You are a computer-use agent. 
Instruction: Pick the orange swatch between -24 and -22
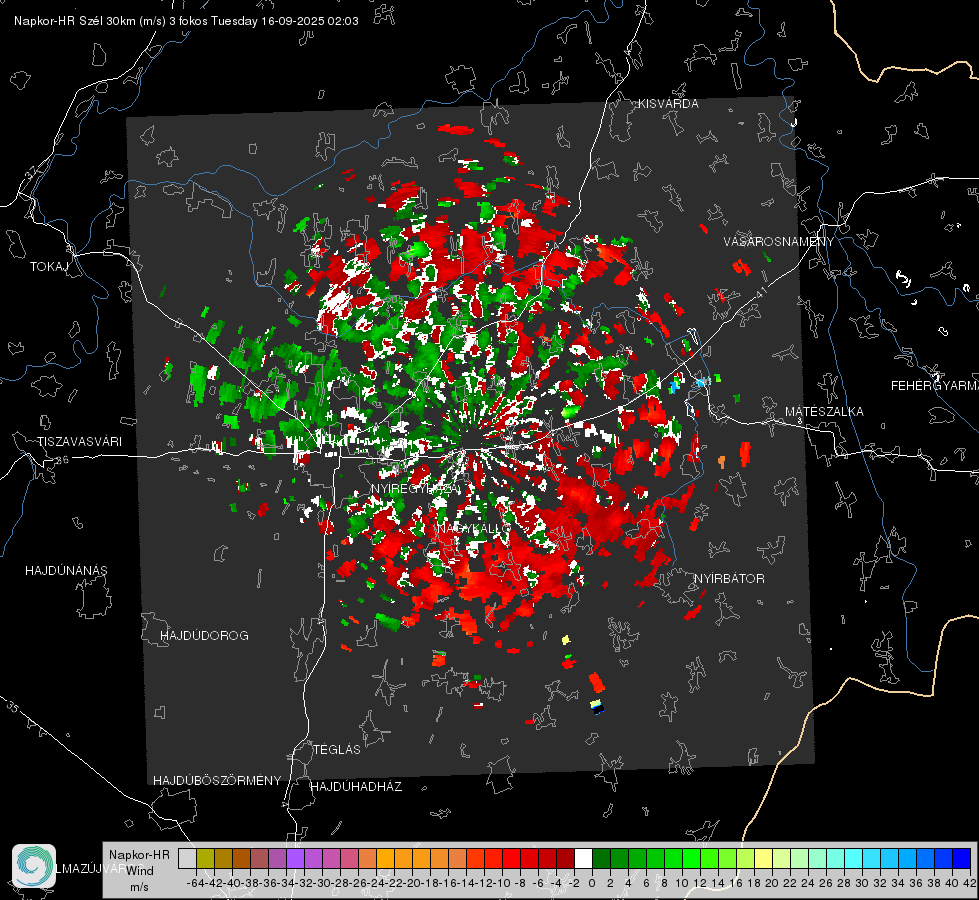coord(385,858)
